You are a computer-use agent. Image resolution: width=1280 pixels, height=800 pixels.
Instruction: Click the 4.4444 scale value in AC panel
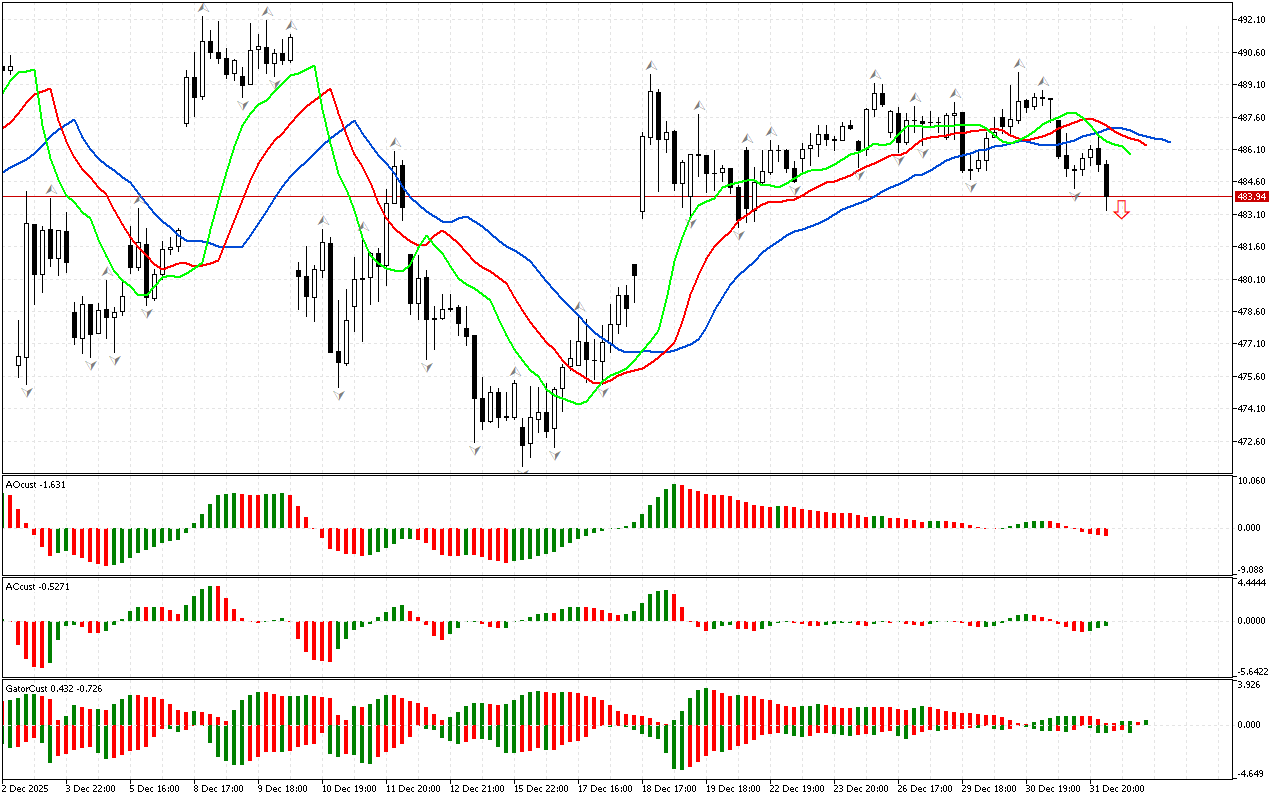point(1254,582)
